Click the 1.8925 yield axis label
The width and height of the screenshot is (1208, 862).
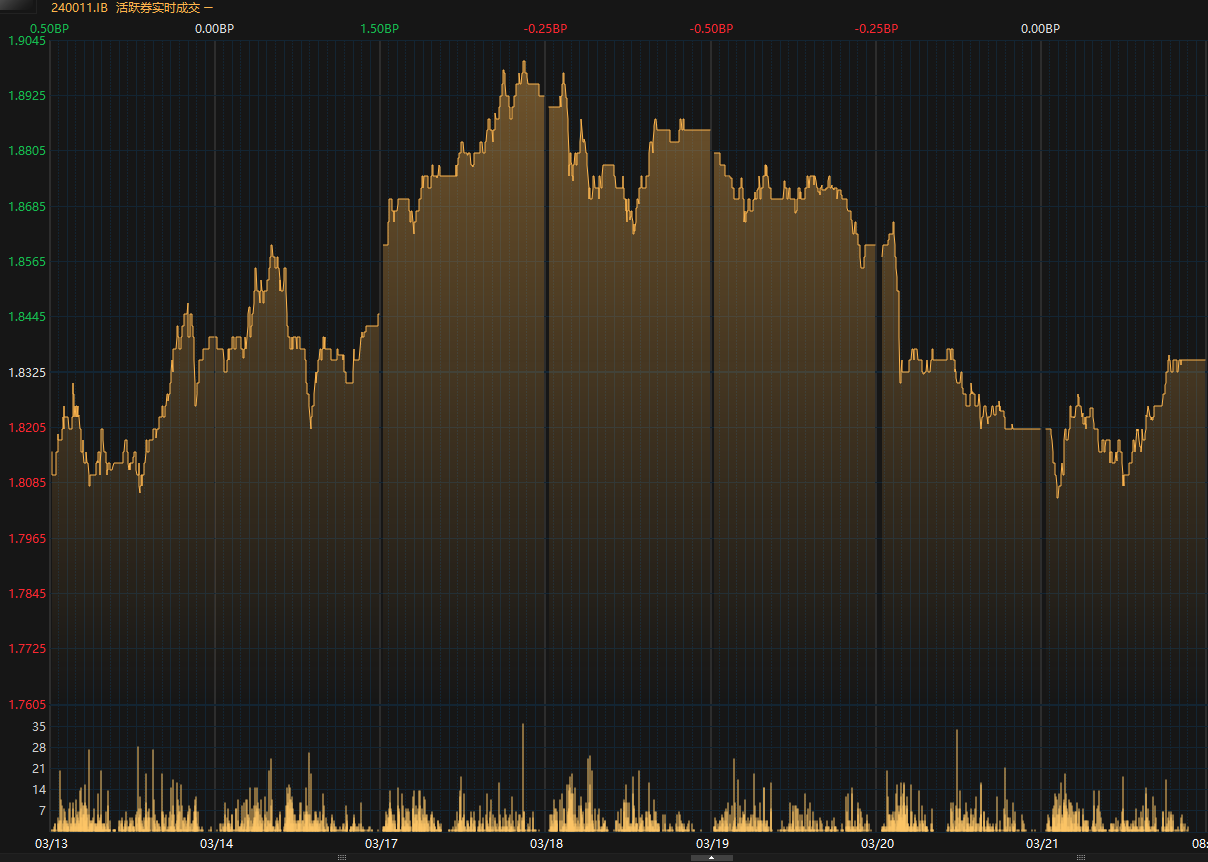coord(27,96)
